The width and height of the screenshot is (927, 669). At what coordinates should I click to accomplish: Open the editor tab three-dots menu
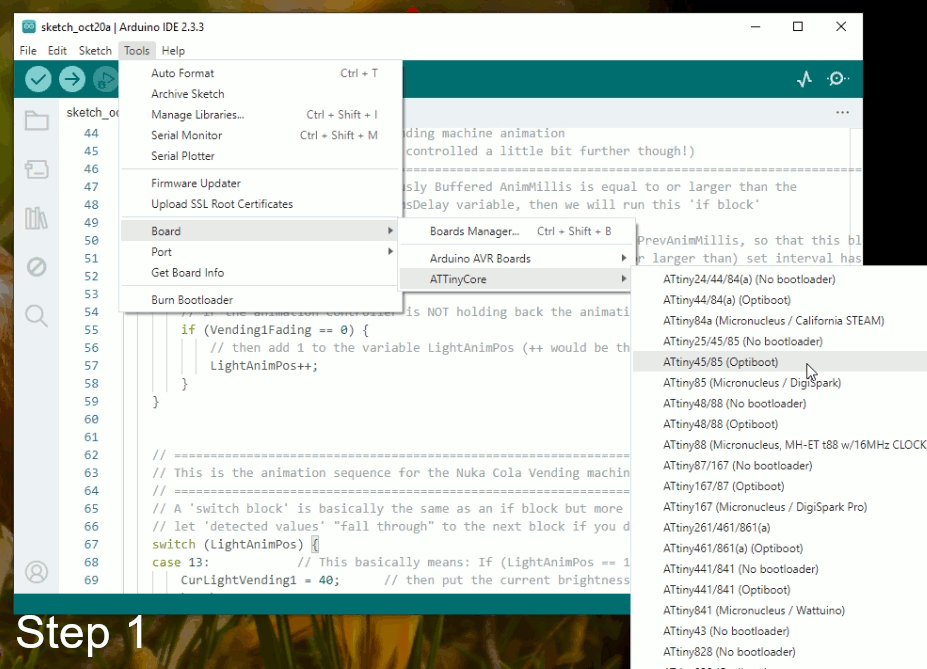pos(842,112)
